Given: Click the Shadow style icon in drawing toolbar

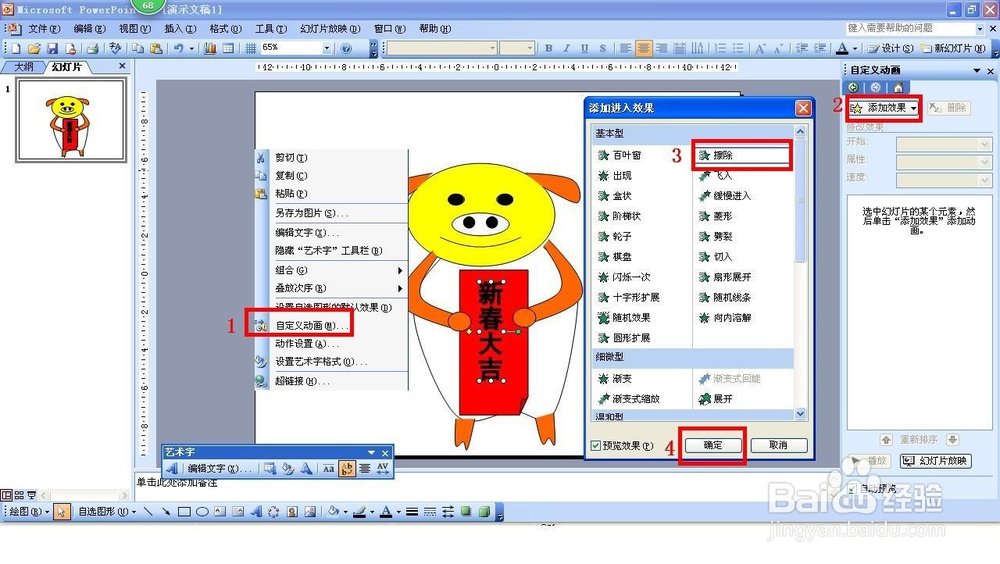Looking at the screenshot, I should click(466, 512).
